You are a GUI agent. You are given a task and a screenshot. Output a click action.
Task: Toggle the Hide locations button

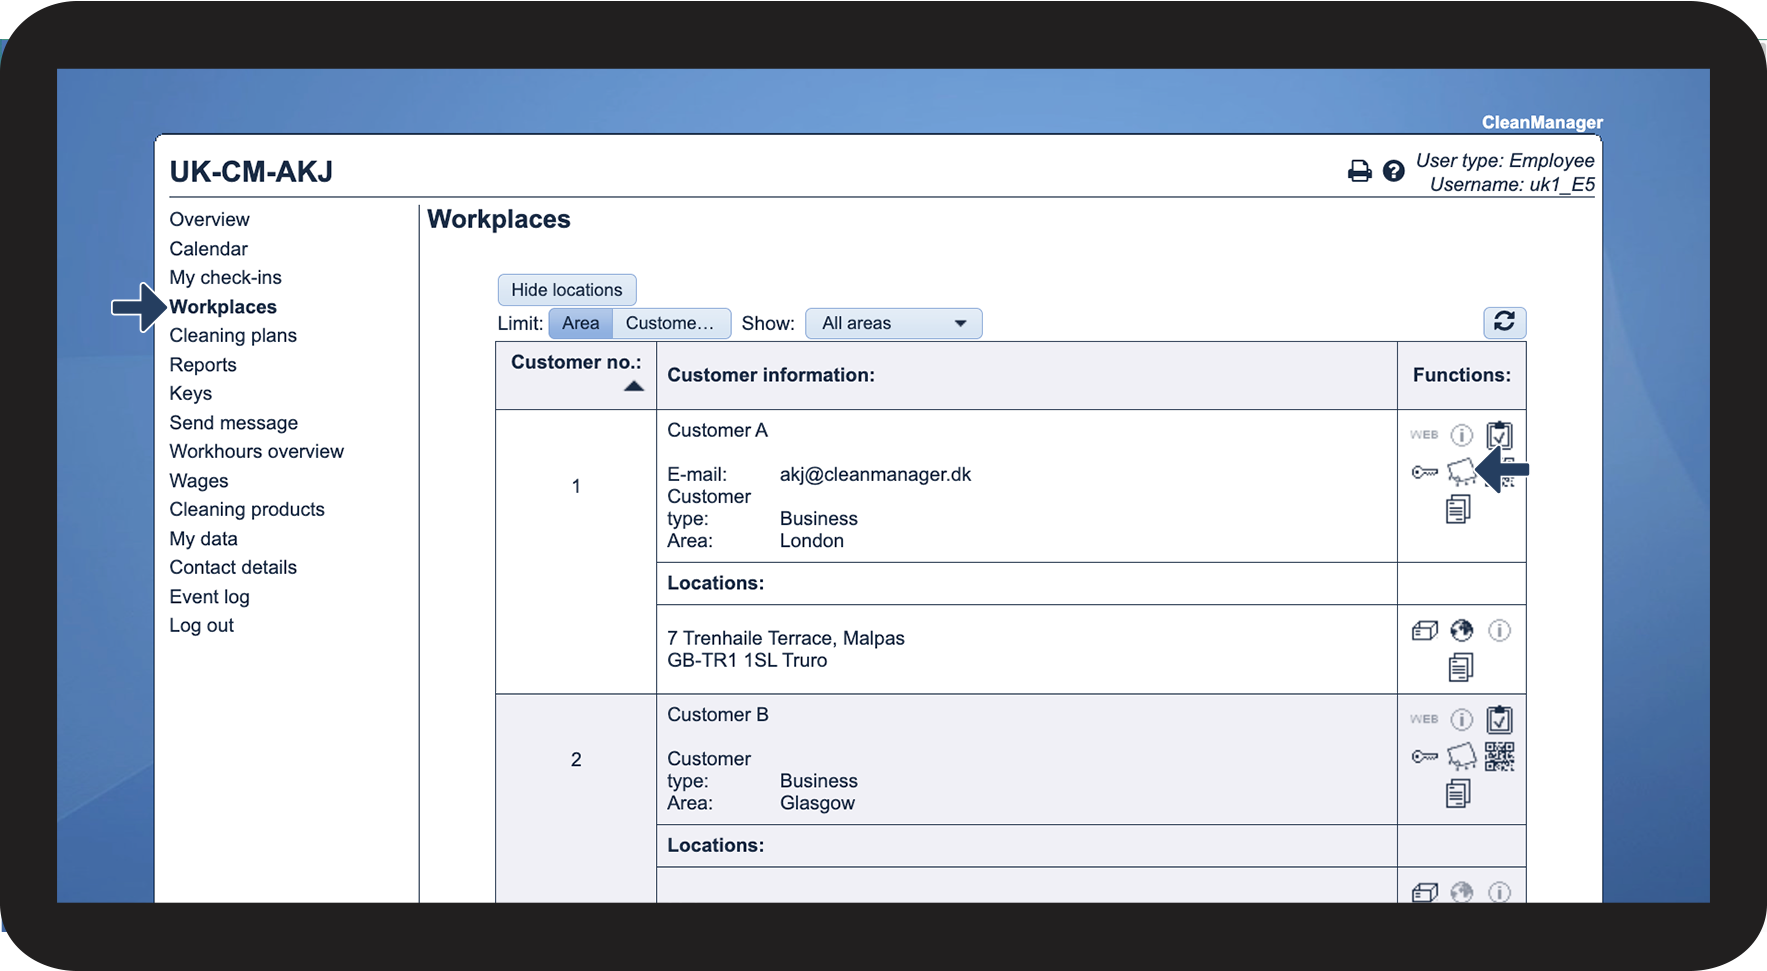566,290
